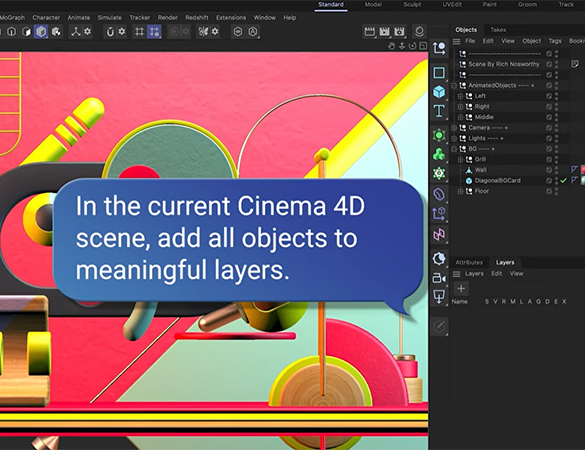Select the Rectangle spline tool
The height and width of the screenshot is (450, 585).
click(x=439, y=72)
